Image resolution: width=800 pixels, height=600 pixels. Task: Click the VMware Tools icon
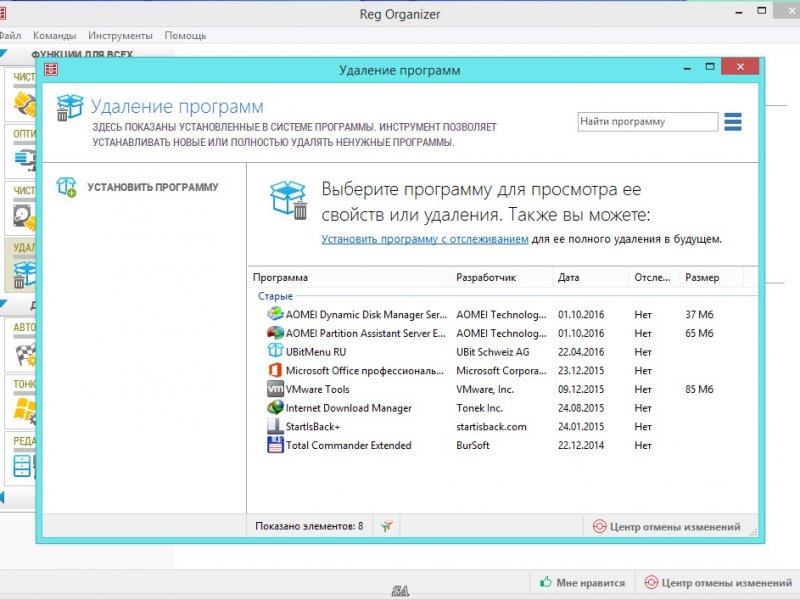click(x=275, y=389)
